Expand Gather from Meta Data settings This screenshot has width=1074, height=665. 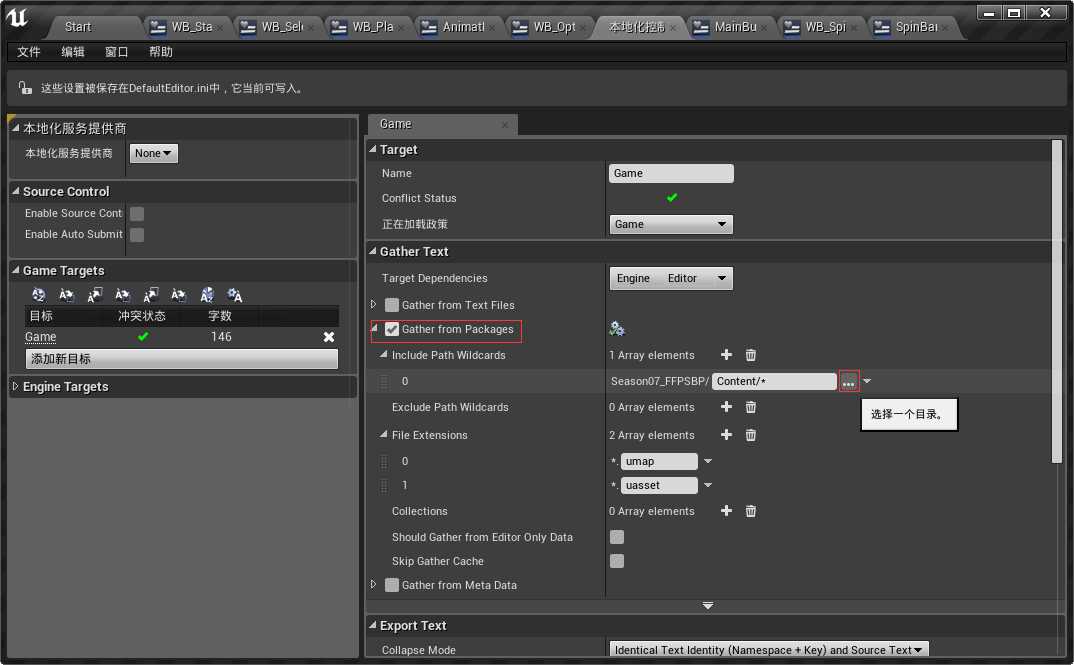click(x=373, y=584)
